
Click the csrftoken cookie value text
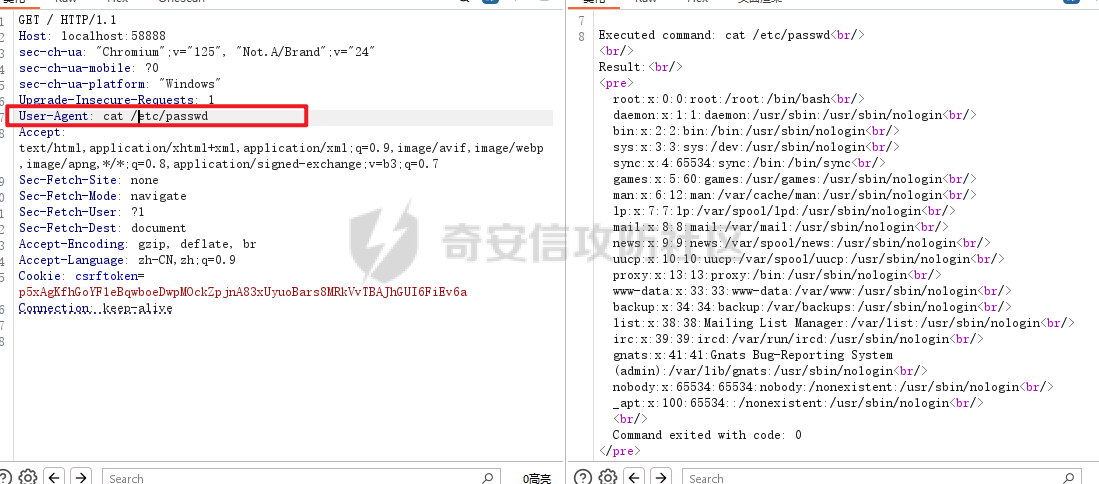pos(242,292)
